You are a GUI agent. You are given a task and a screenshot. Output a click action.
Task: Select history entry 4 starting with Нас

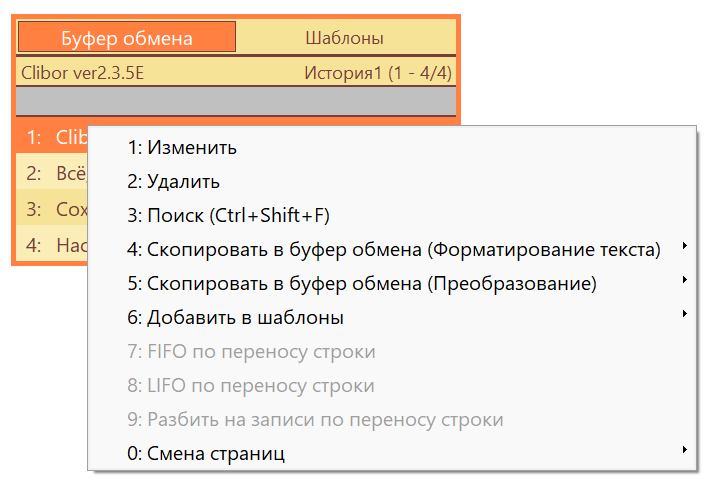tap(52, 245)
